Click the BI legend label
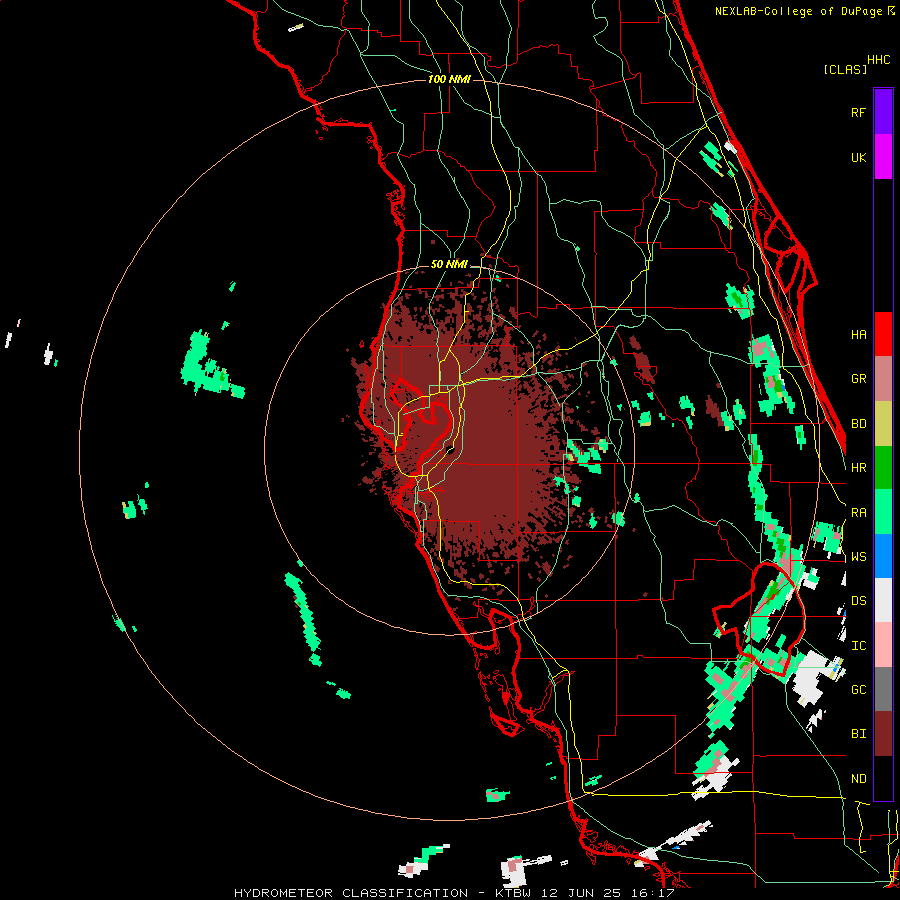 coord(858,734)
